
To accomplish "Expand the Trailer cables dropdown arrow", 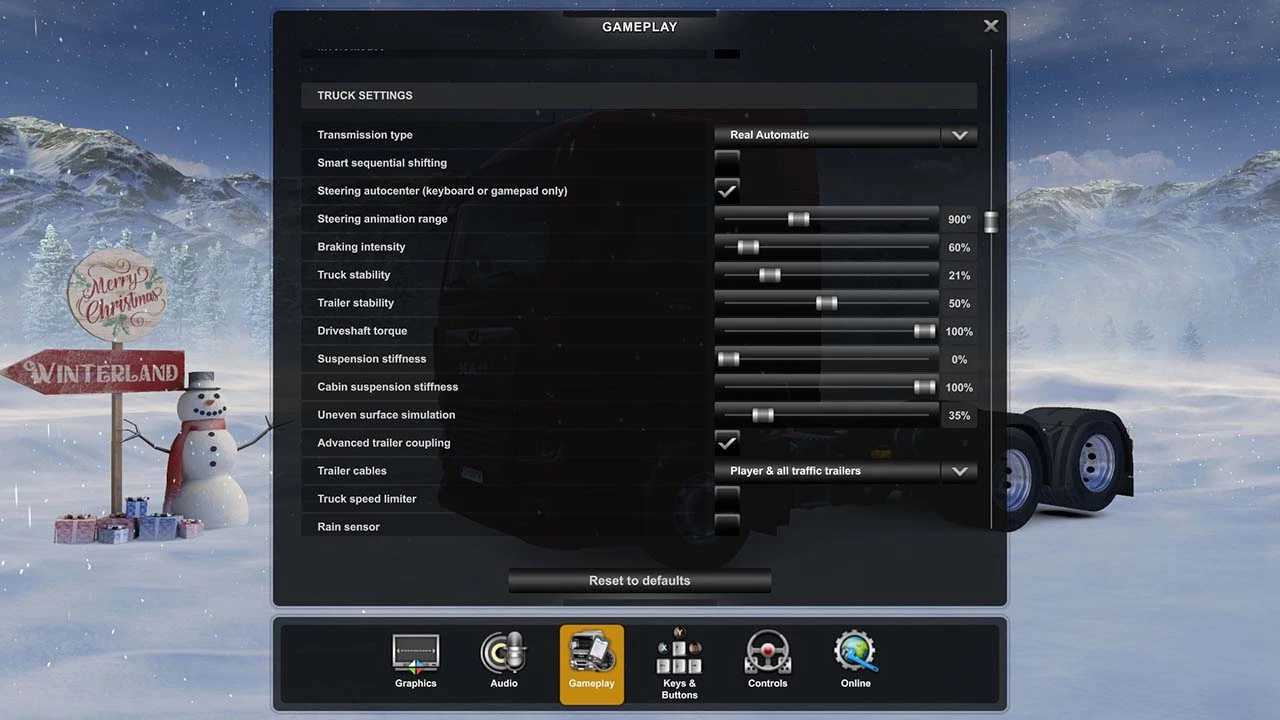I will (x=959, y=471).
